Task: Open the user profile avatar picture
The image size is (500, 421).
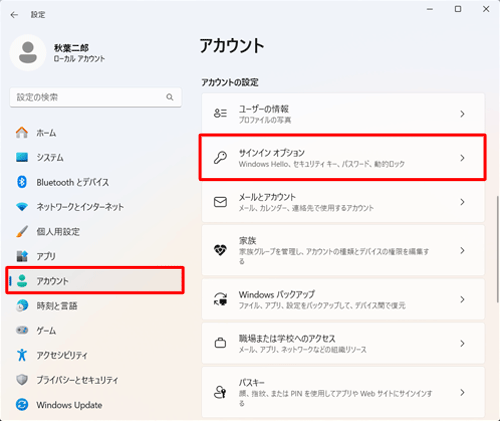Action: tap(28, 53)
